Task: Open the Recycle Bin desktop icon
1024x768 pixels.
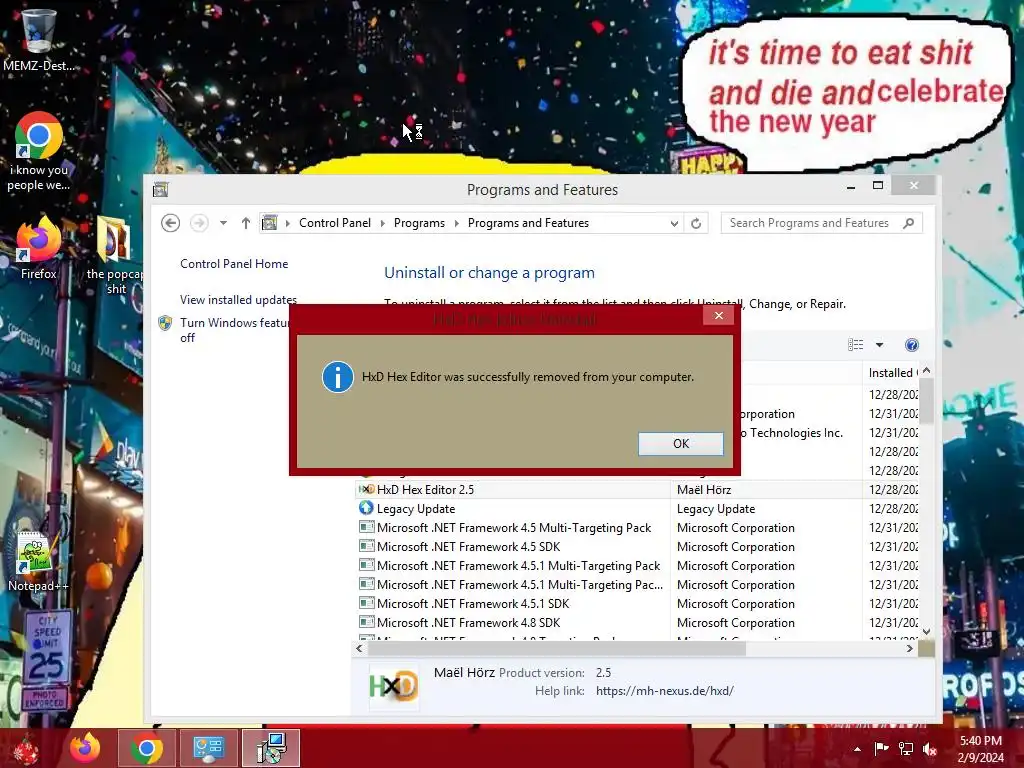Action: [x=38, y=39]
